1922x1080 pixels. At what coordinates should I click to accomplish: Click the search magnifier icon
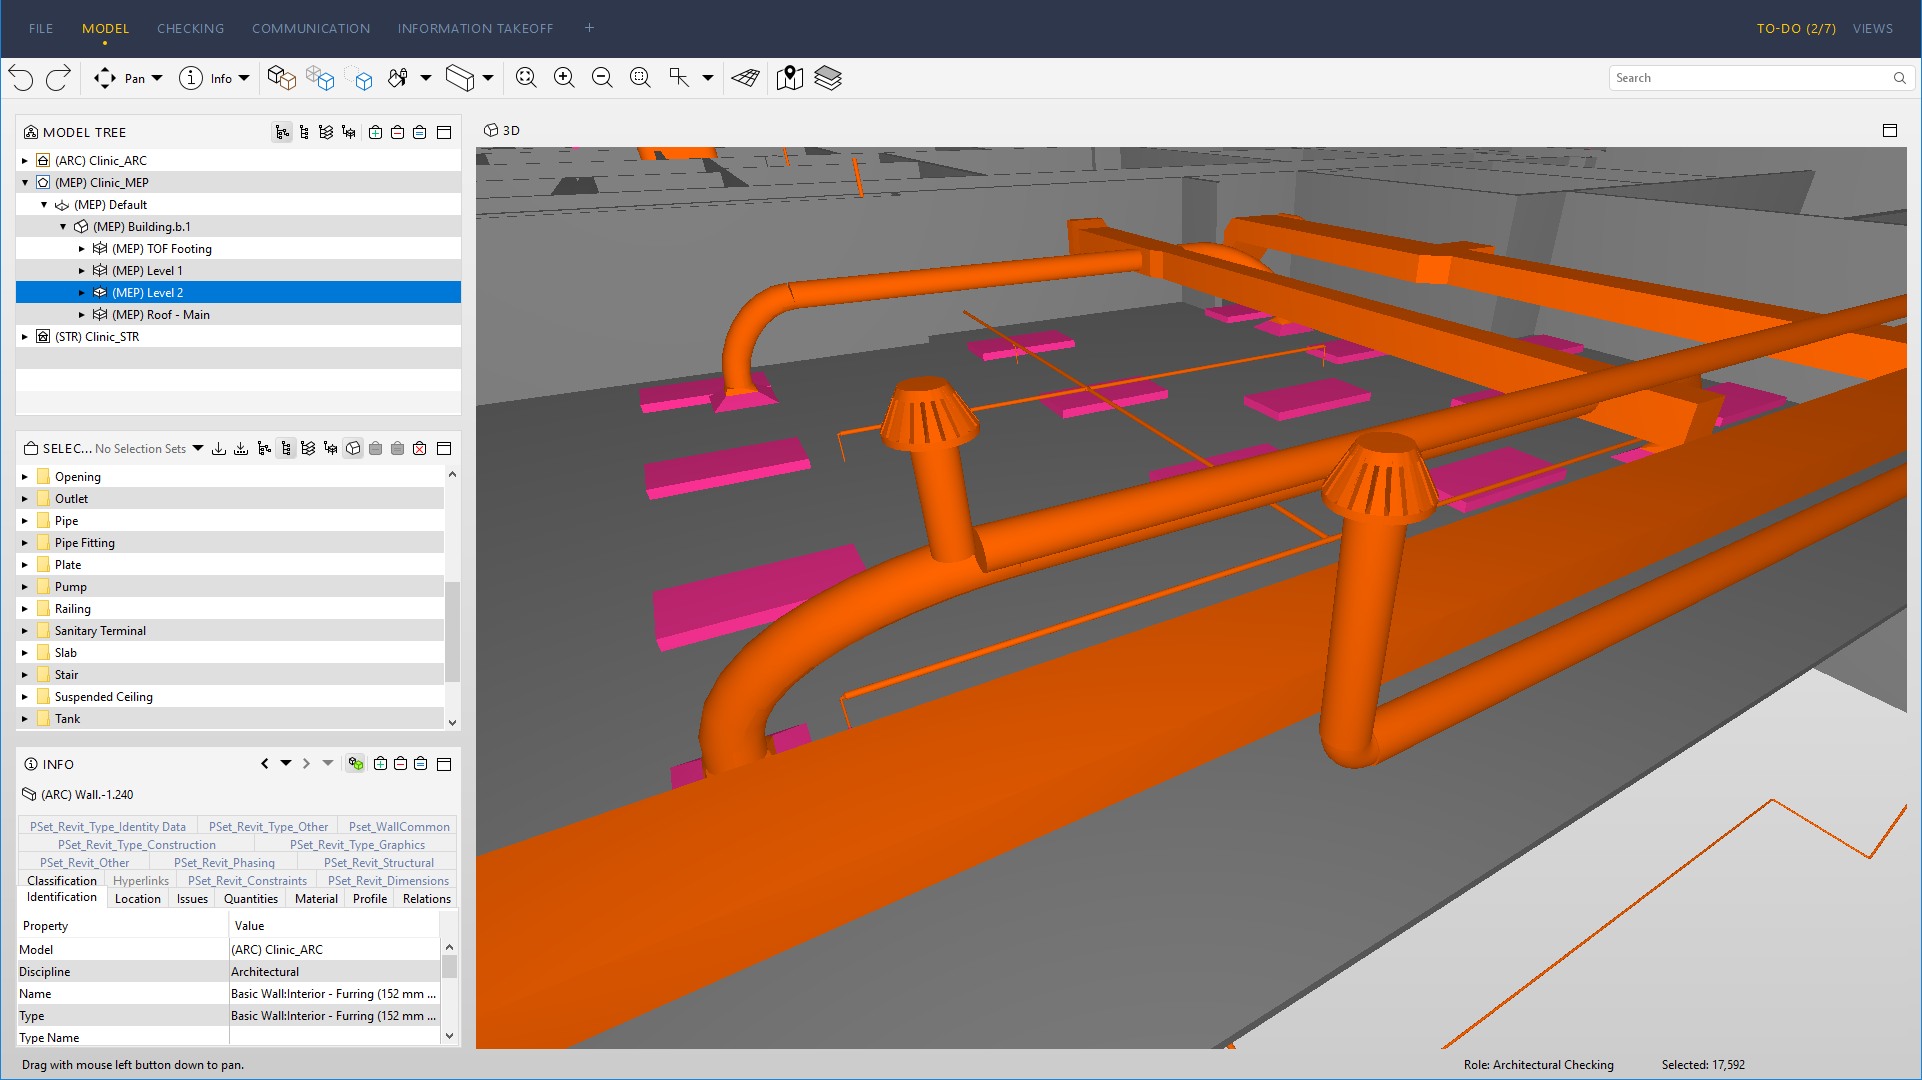(1899, 78)
